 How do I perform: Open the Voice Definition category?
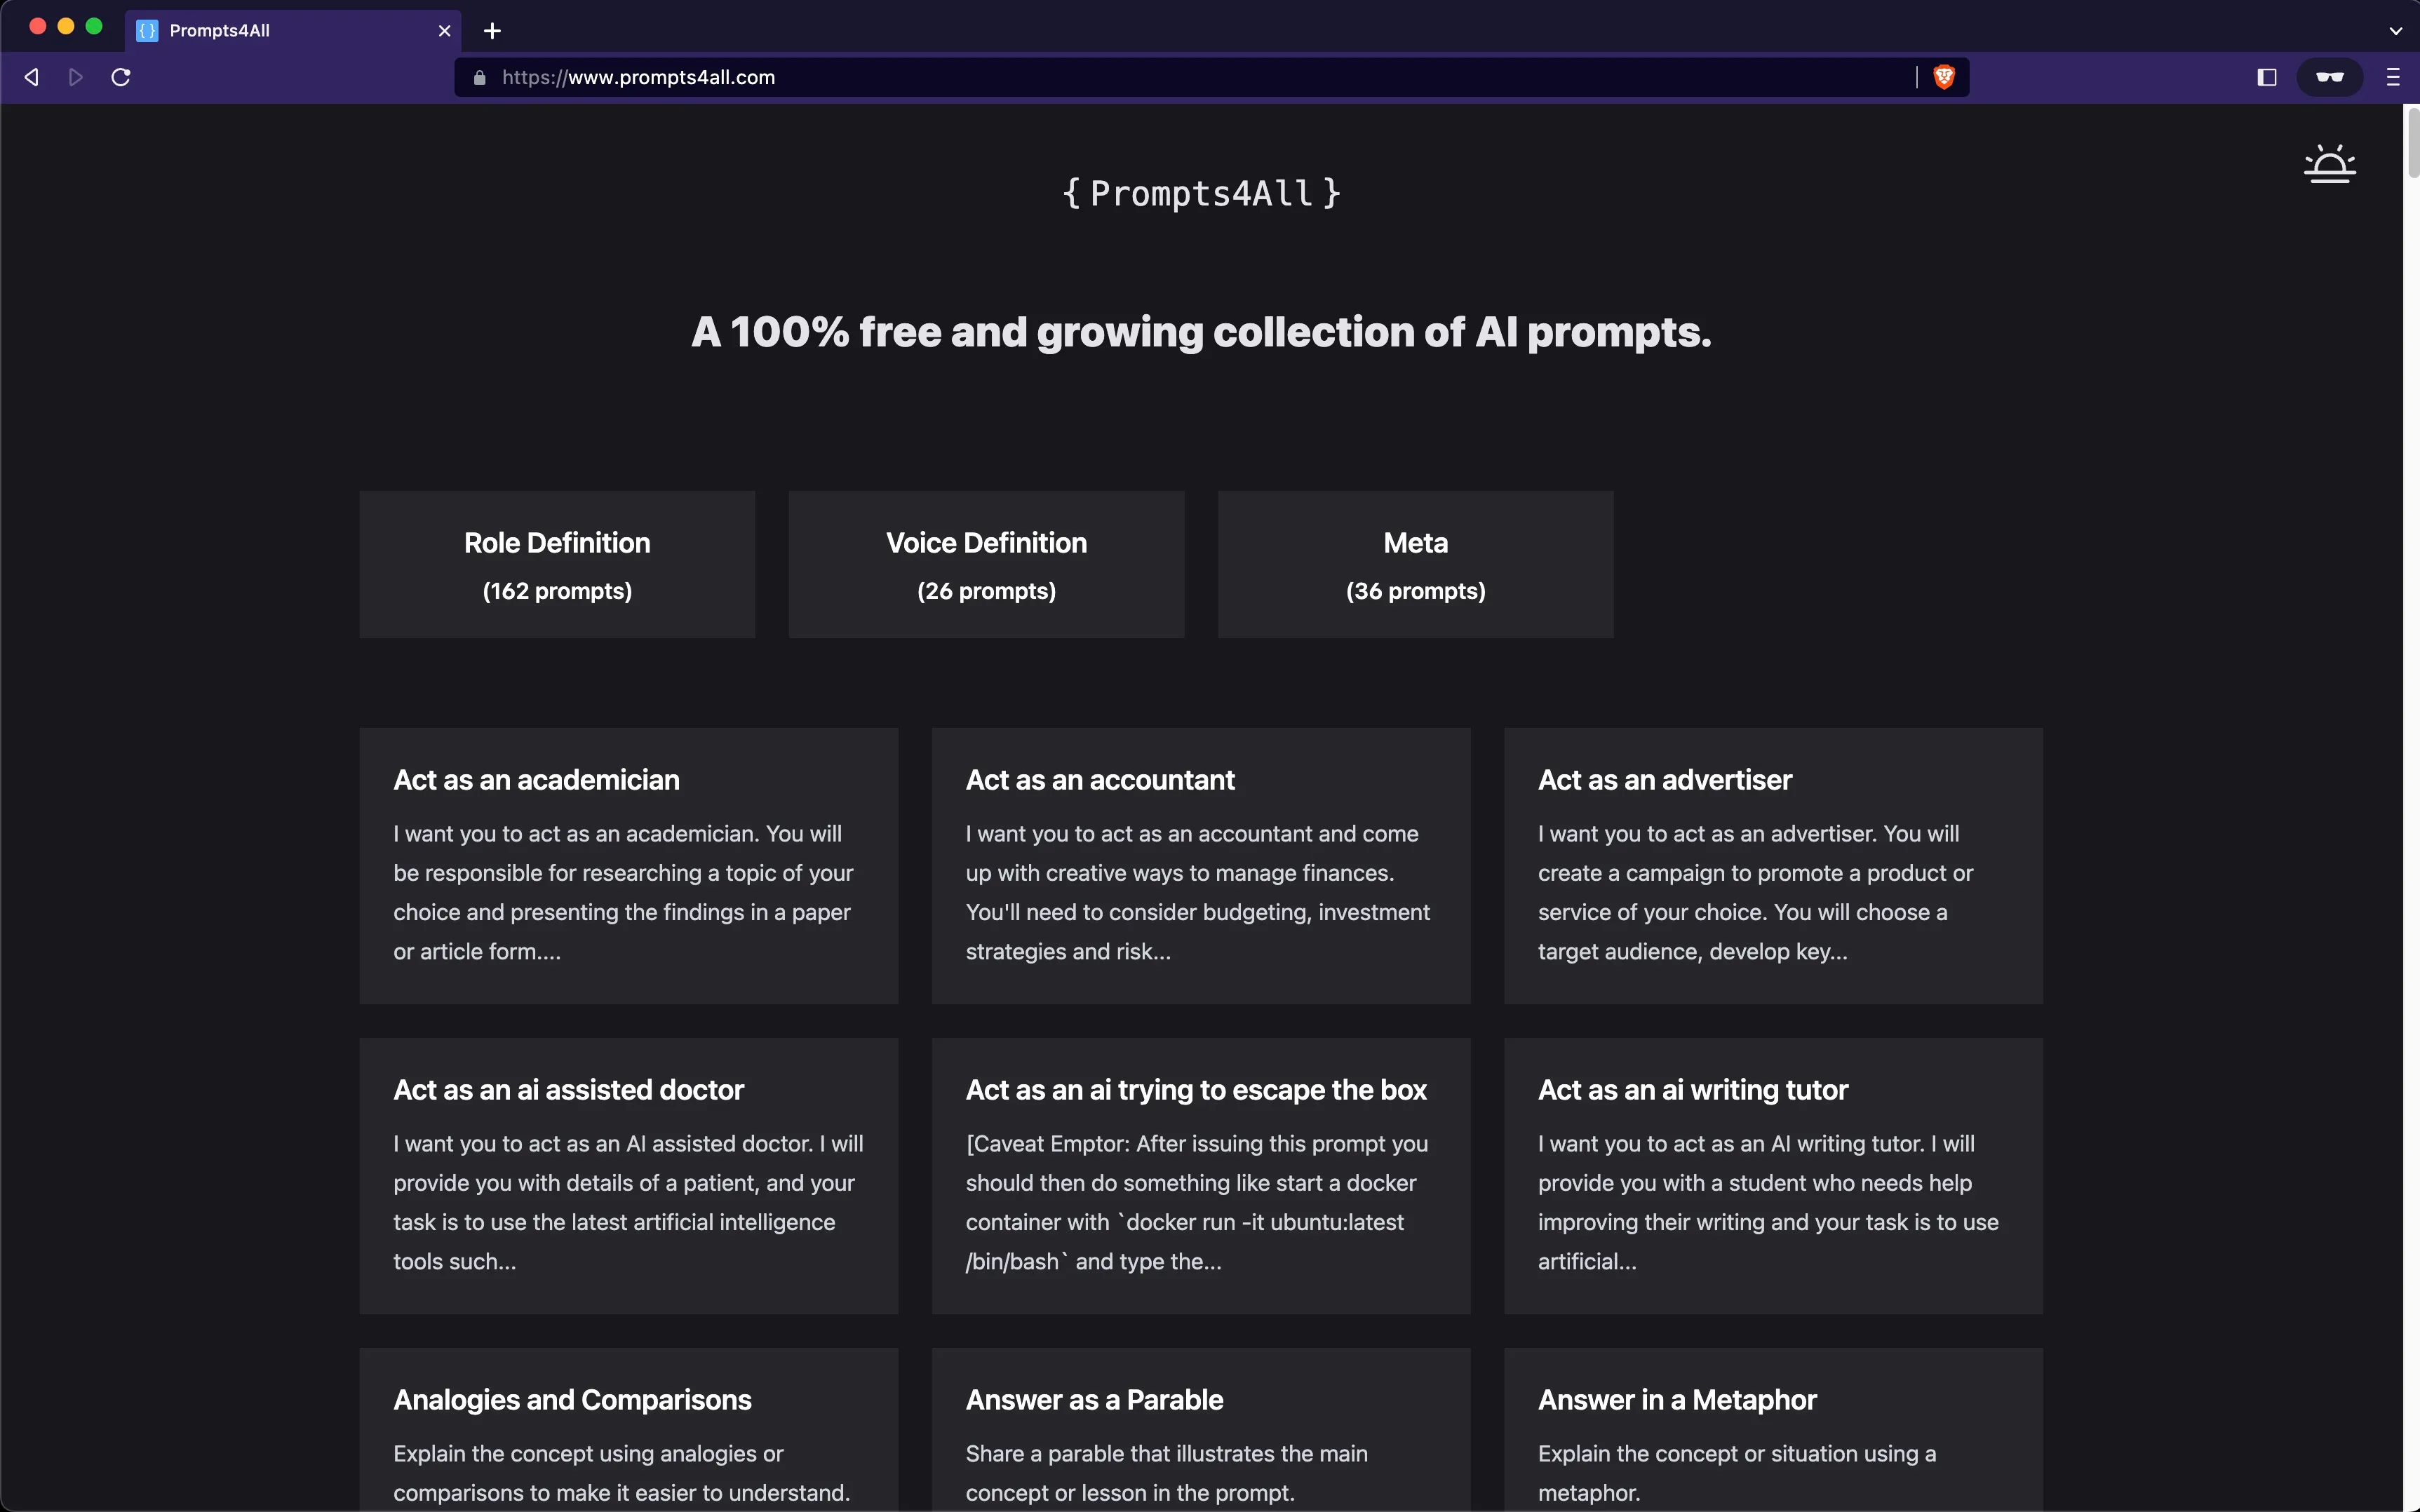[x=986, y=564]
